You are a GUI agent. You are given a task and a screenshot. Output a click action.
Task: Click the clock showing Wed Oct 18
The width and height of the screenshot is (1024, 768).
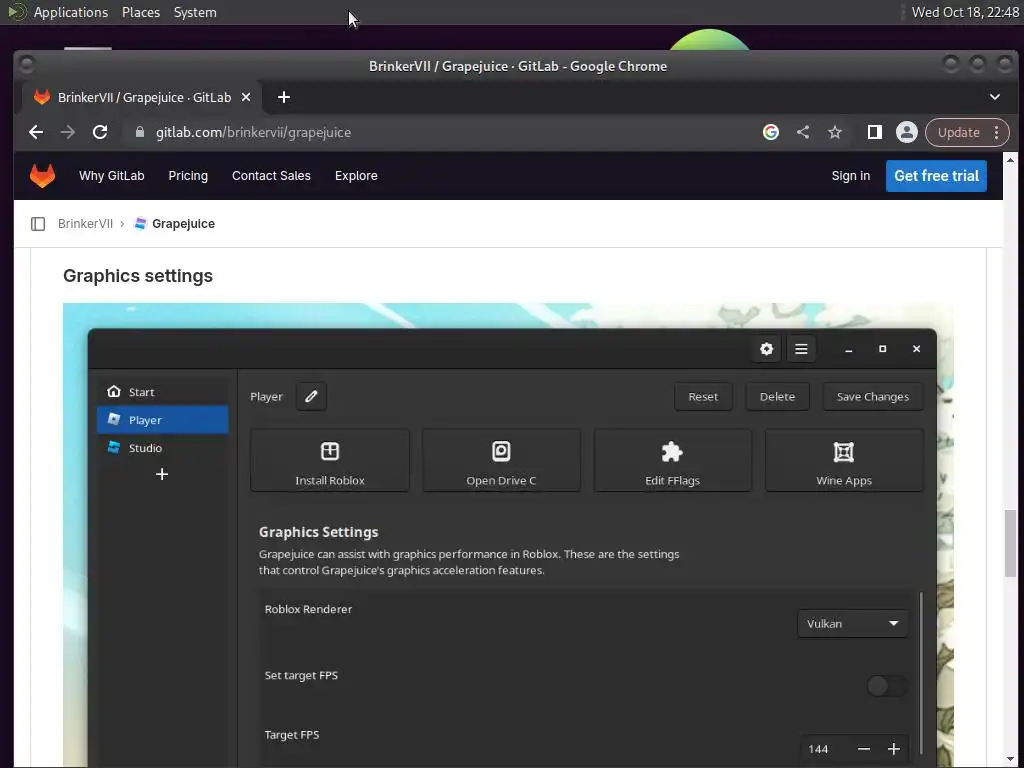[x=965, y=12]
